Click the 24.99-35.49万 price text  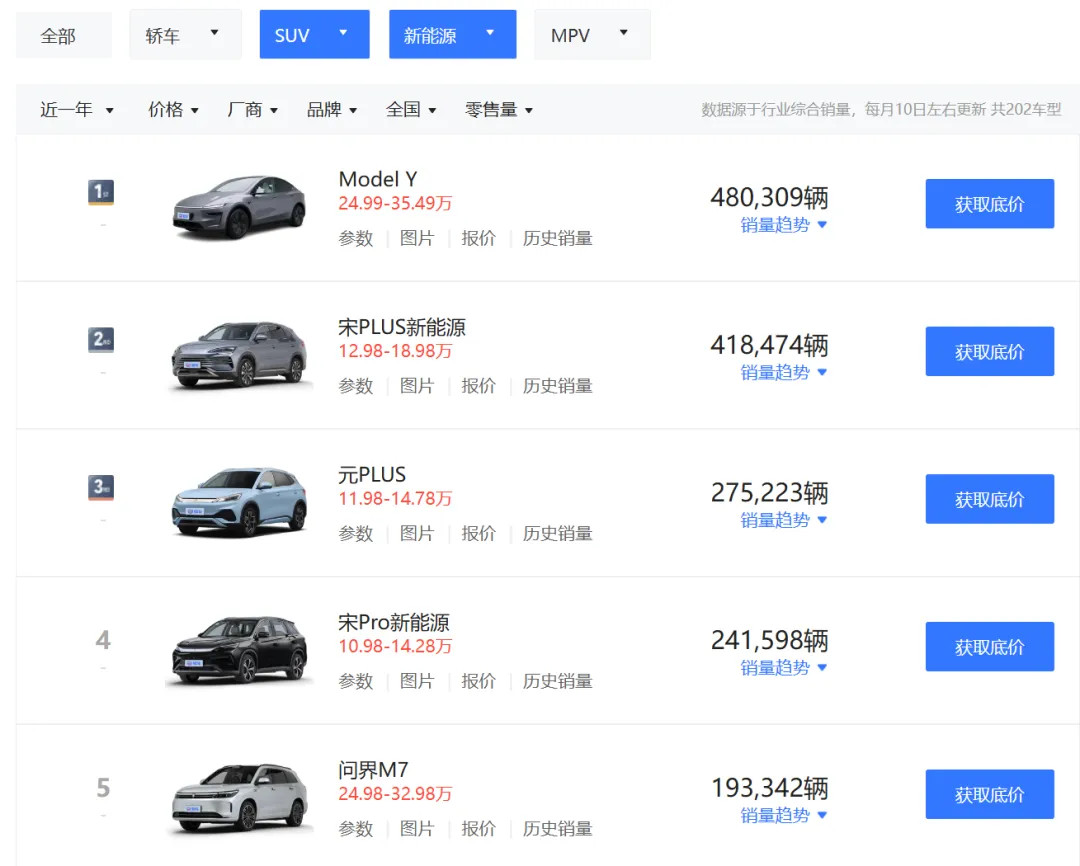(395, 203)
